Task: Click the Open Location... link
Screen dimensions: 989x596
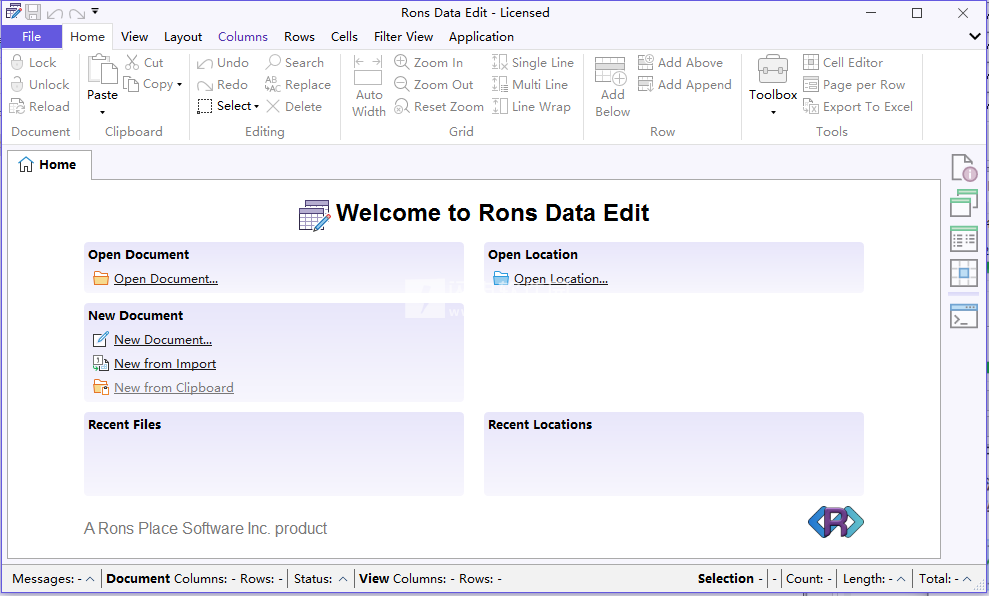Action: 561,279
